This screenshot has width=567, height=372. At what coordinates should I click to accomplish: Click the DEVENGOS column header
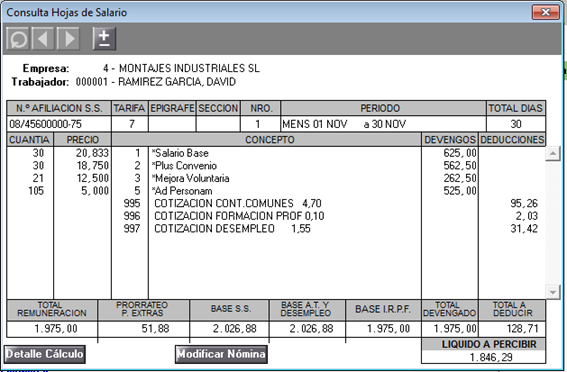pyautogui.click(x=450, y=140)
